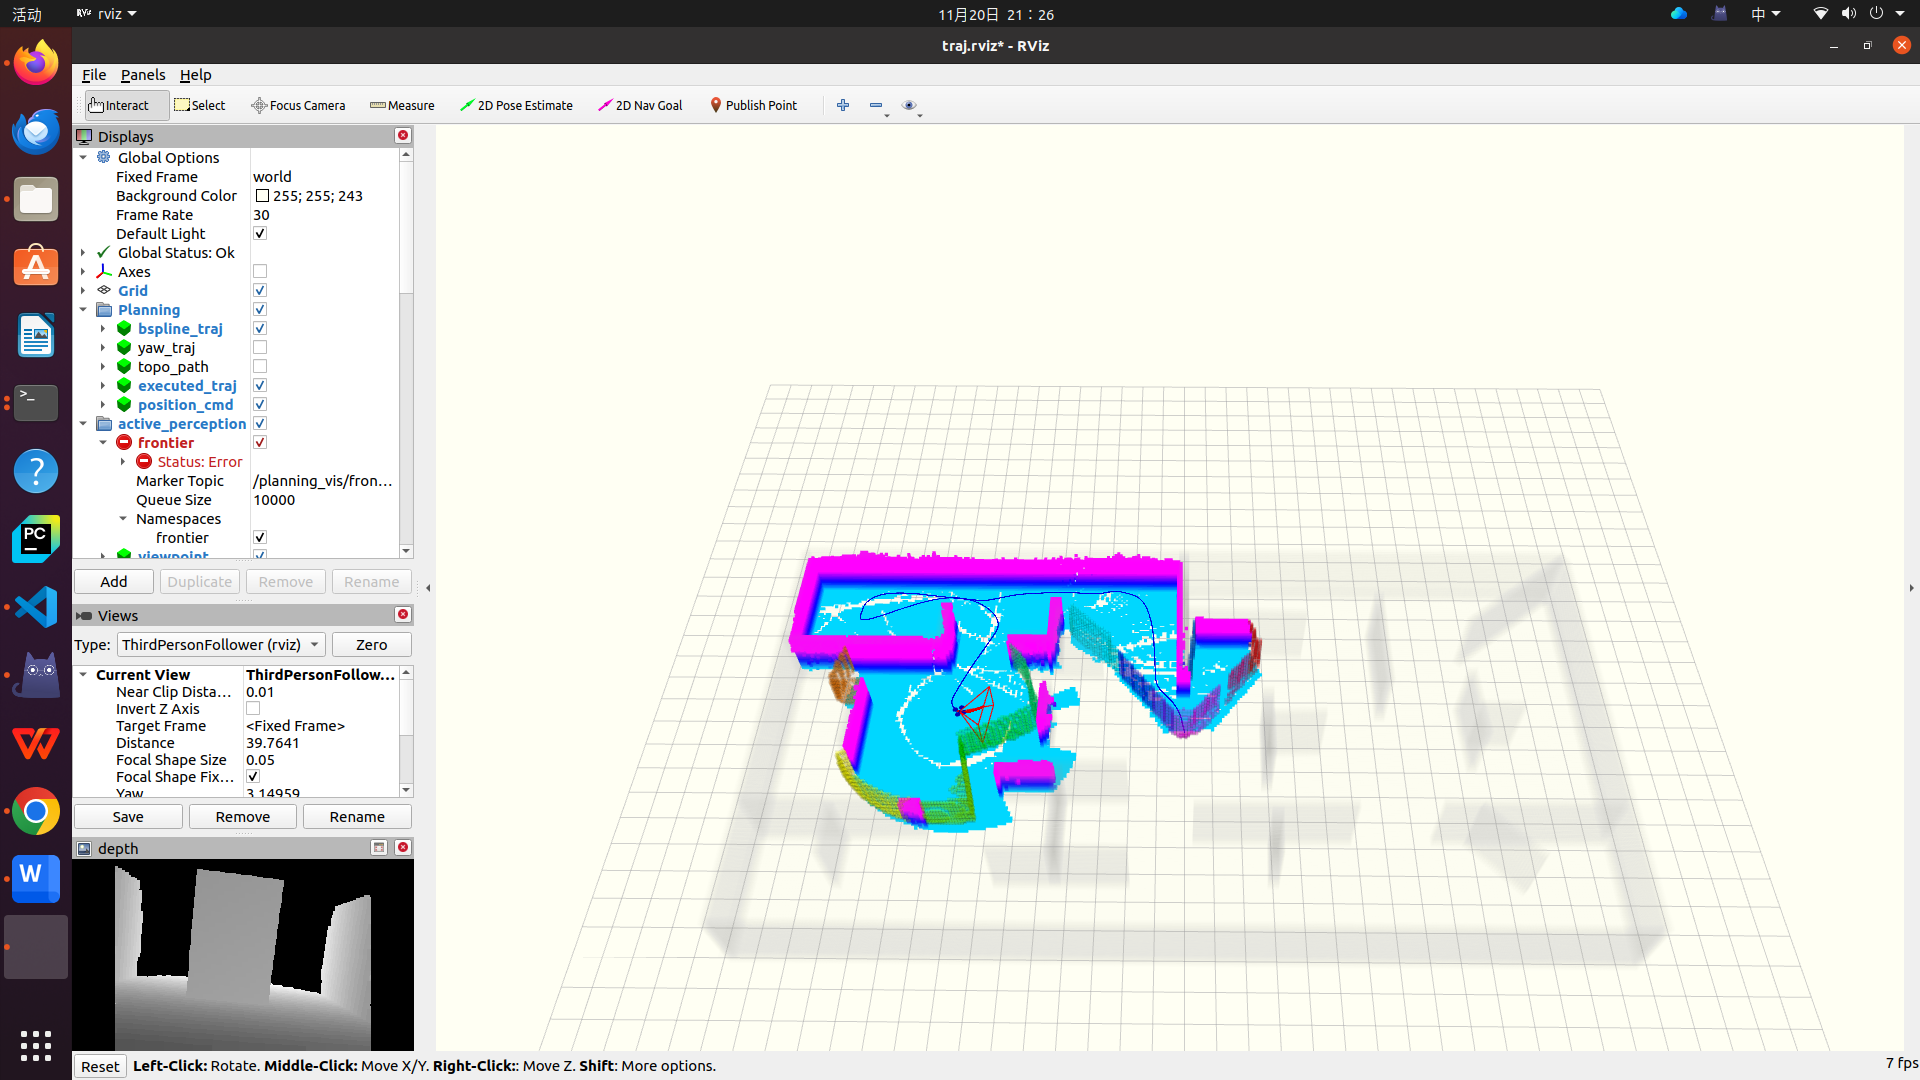
Task: Open the Visual Studio Code dock icon
Action: coord(36,607)
